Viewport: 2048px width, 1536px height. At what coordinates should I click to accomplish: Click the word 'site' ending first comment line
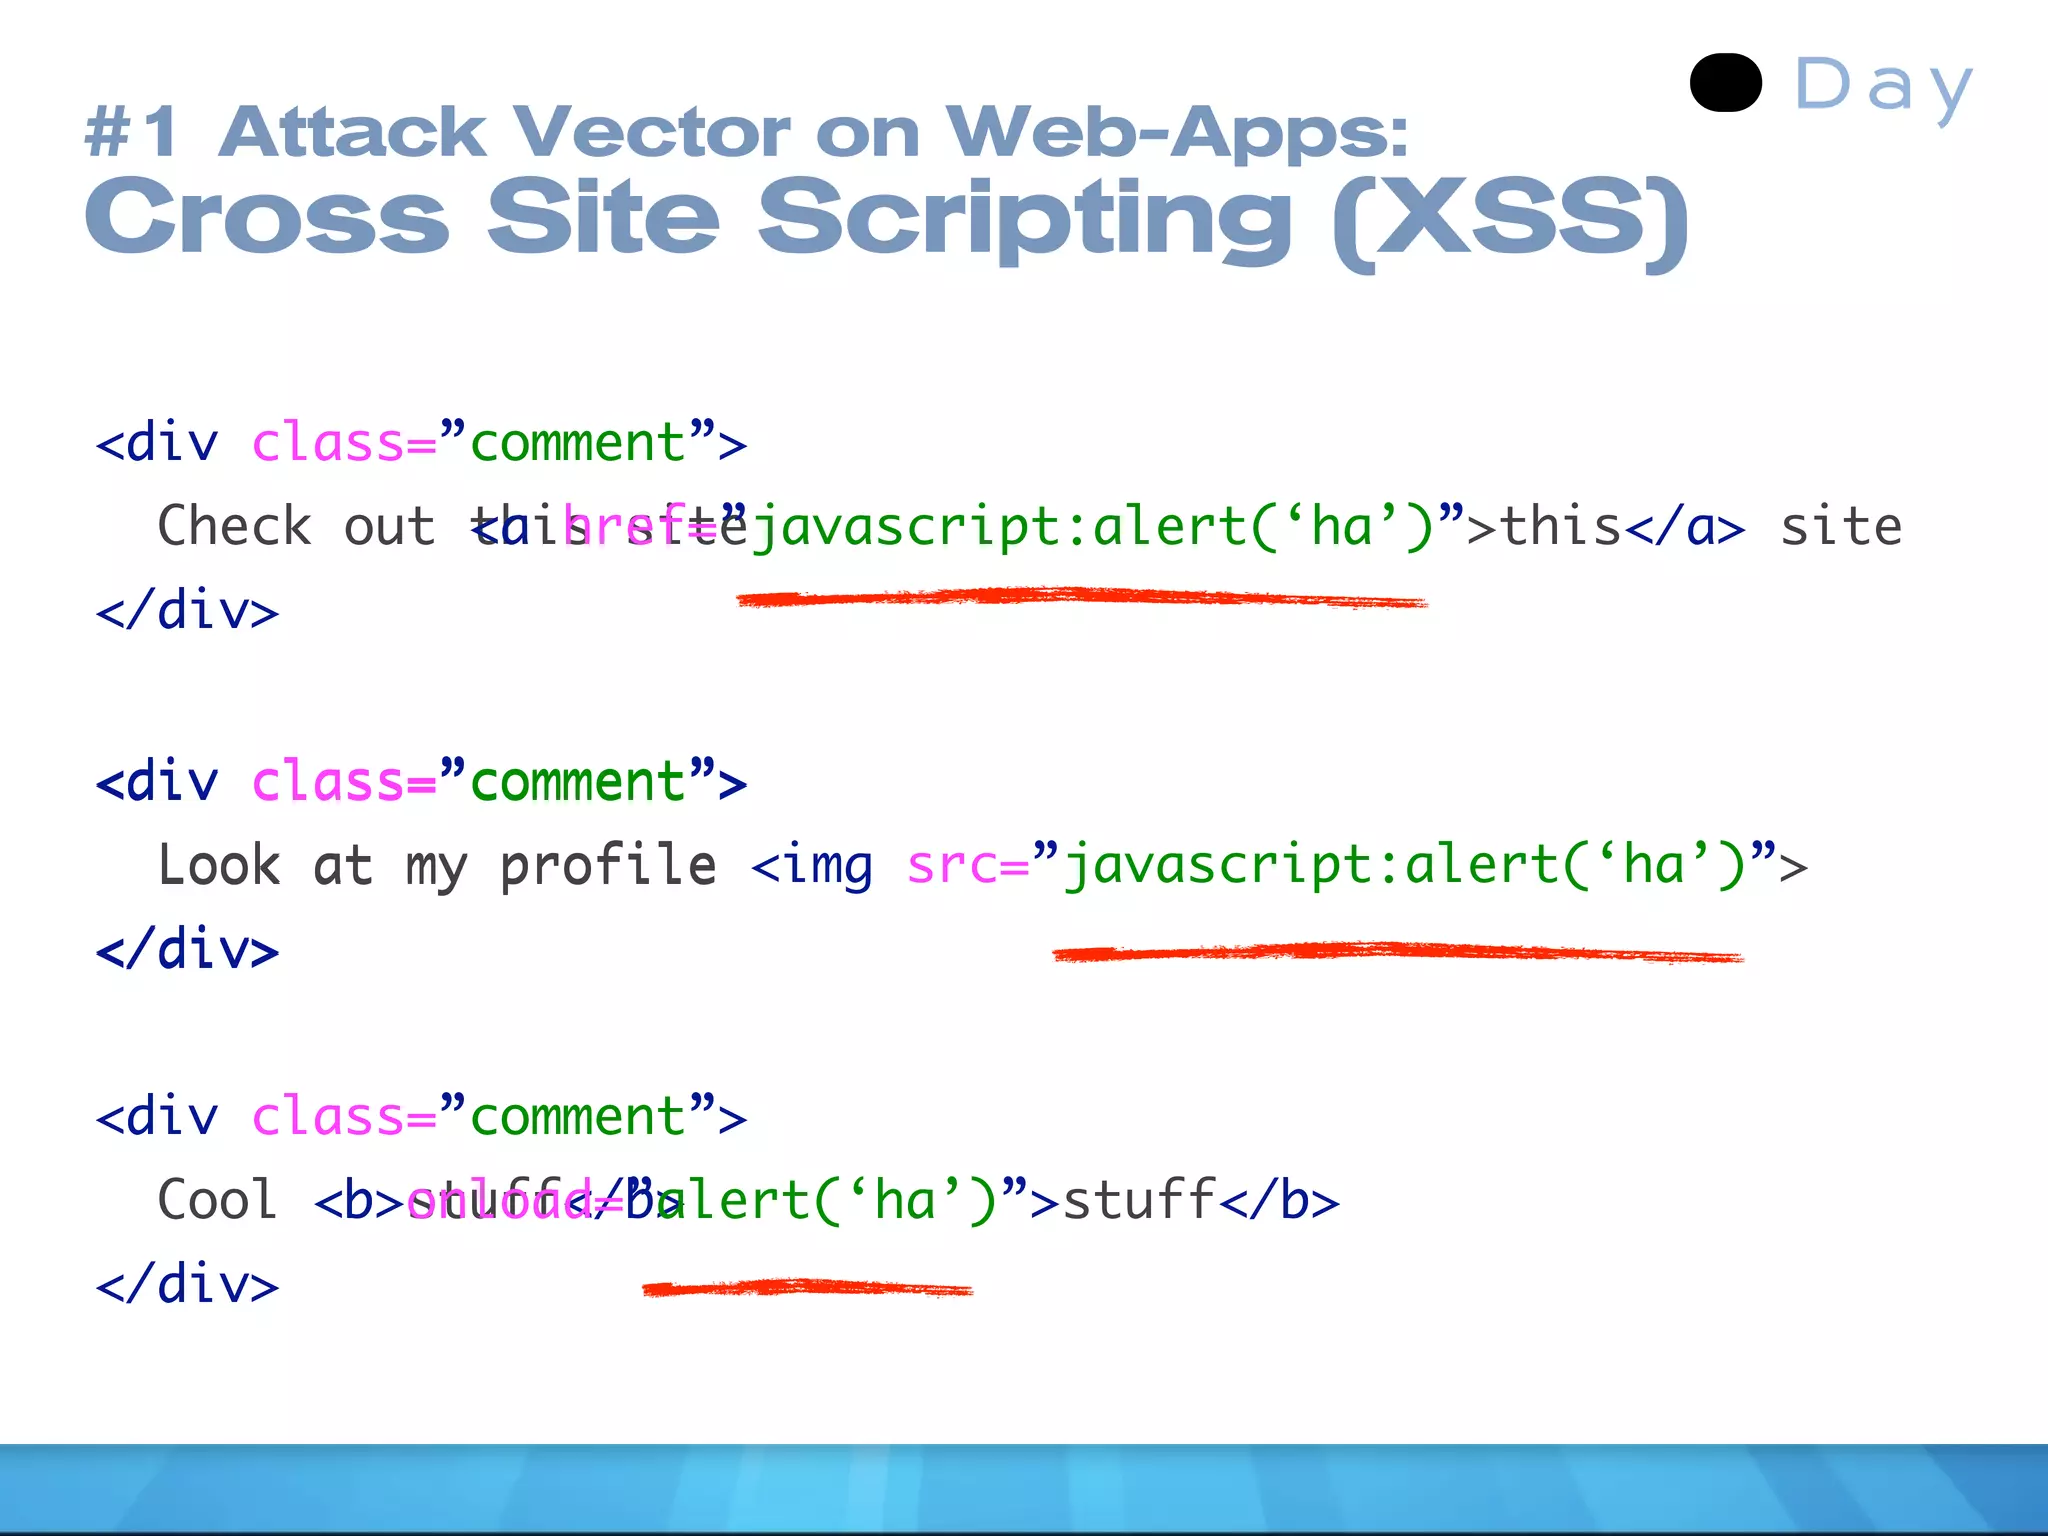(1841, 527)
